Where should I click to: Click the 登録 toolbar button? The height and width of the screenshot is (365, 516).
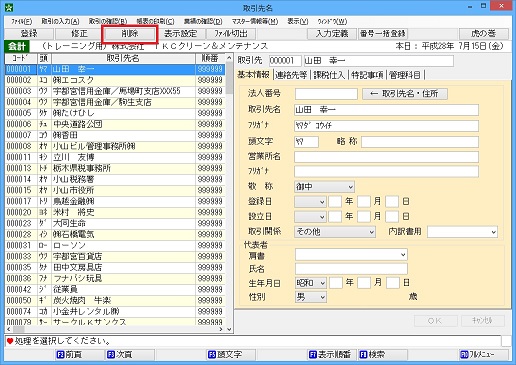pyautogui.click(x=29, y=34)
